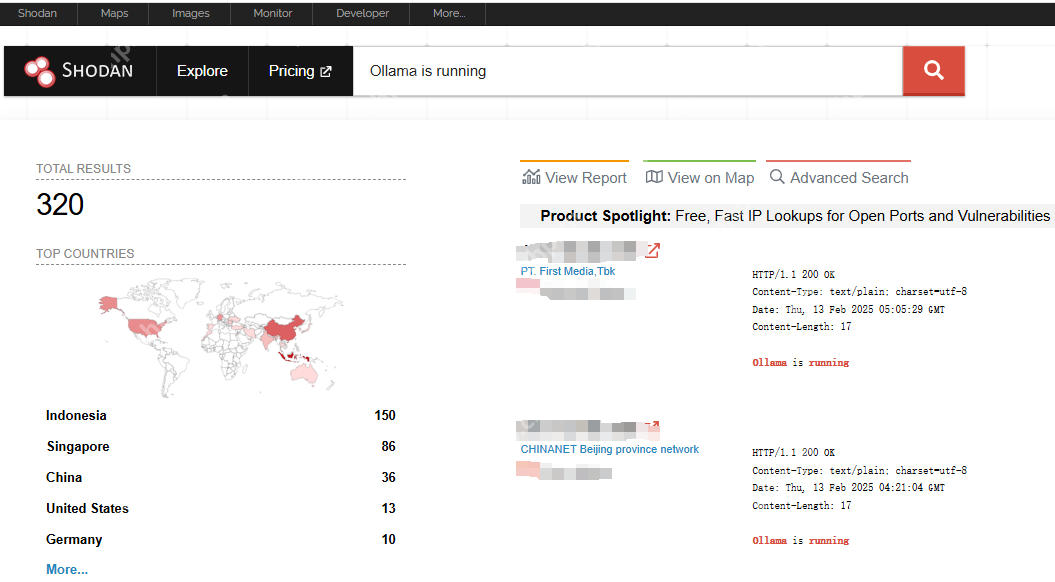Click the Advanced Search magnifier icon
The image size is (1055, 582).
coord(777,177)
